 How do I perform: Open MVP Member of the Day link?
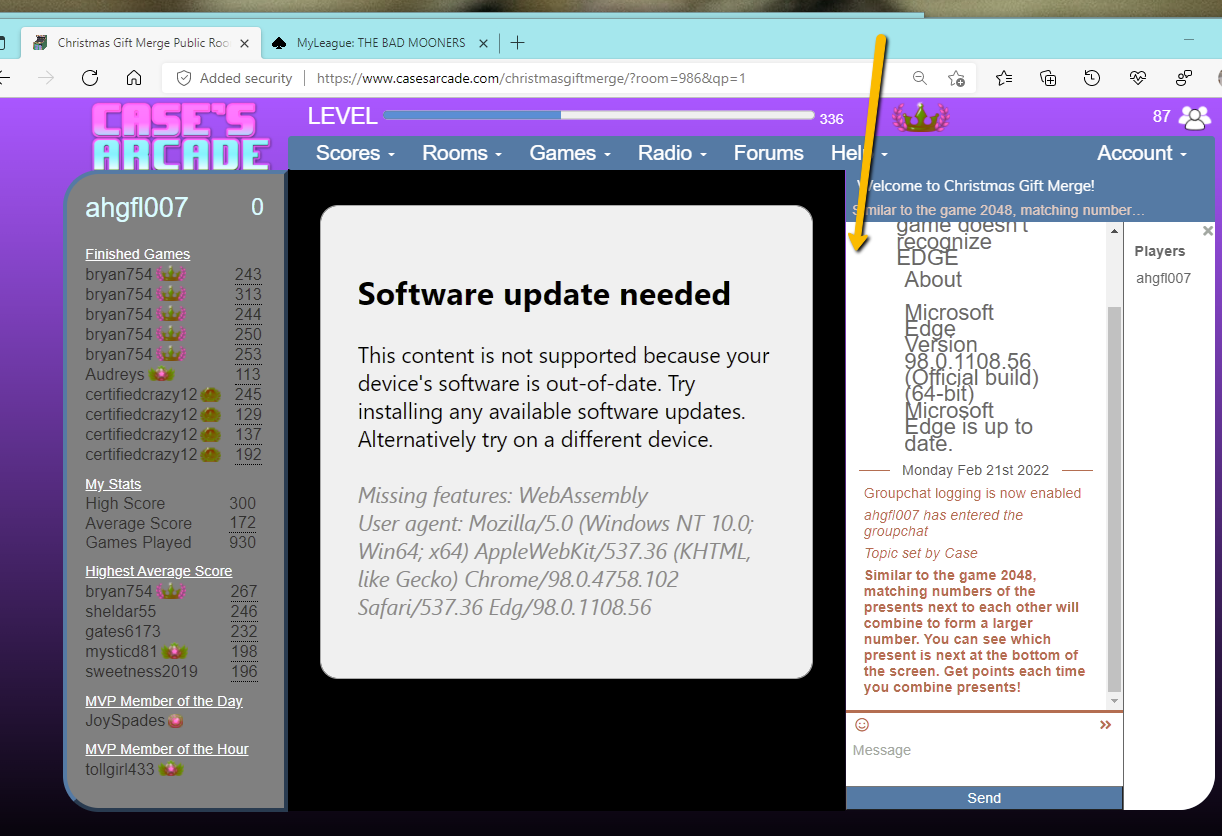tap(164, 701)
